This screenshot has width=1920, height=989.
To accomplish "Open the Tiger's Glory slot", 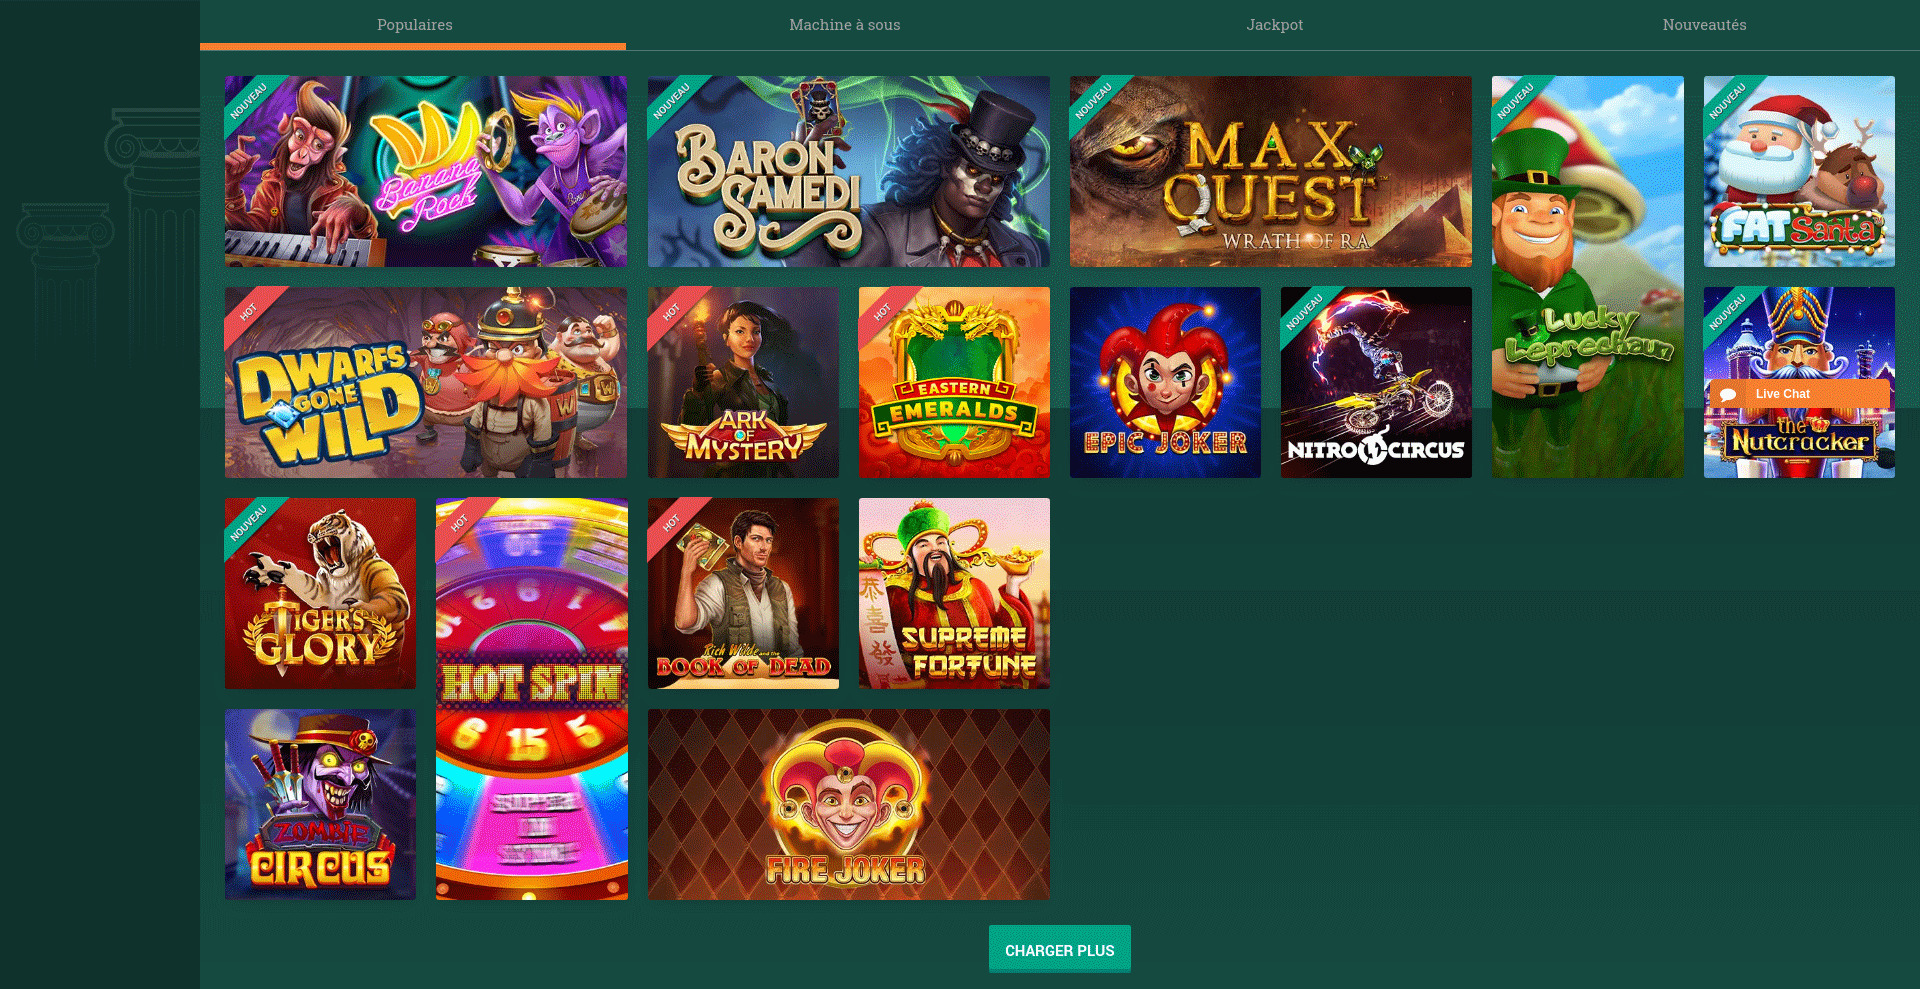I will (x=320, y=593).
